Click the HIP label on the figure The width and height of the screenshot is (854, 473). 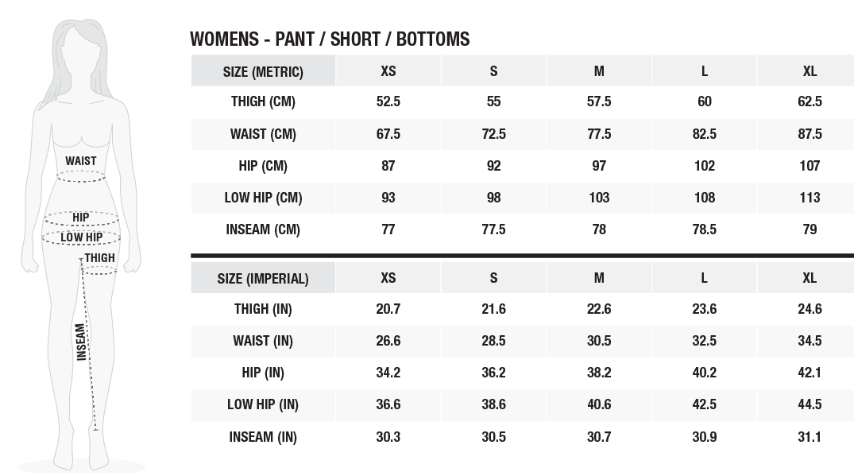[81, 217]
